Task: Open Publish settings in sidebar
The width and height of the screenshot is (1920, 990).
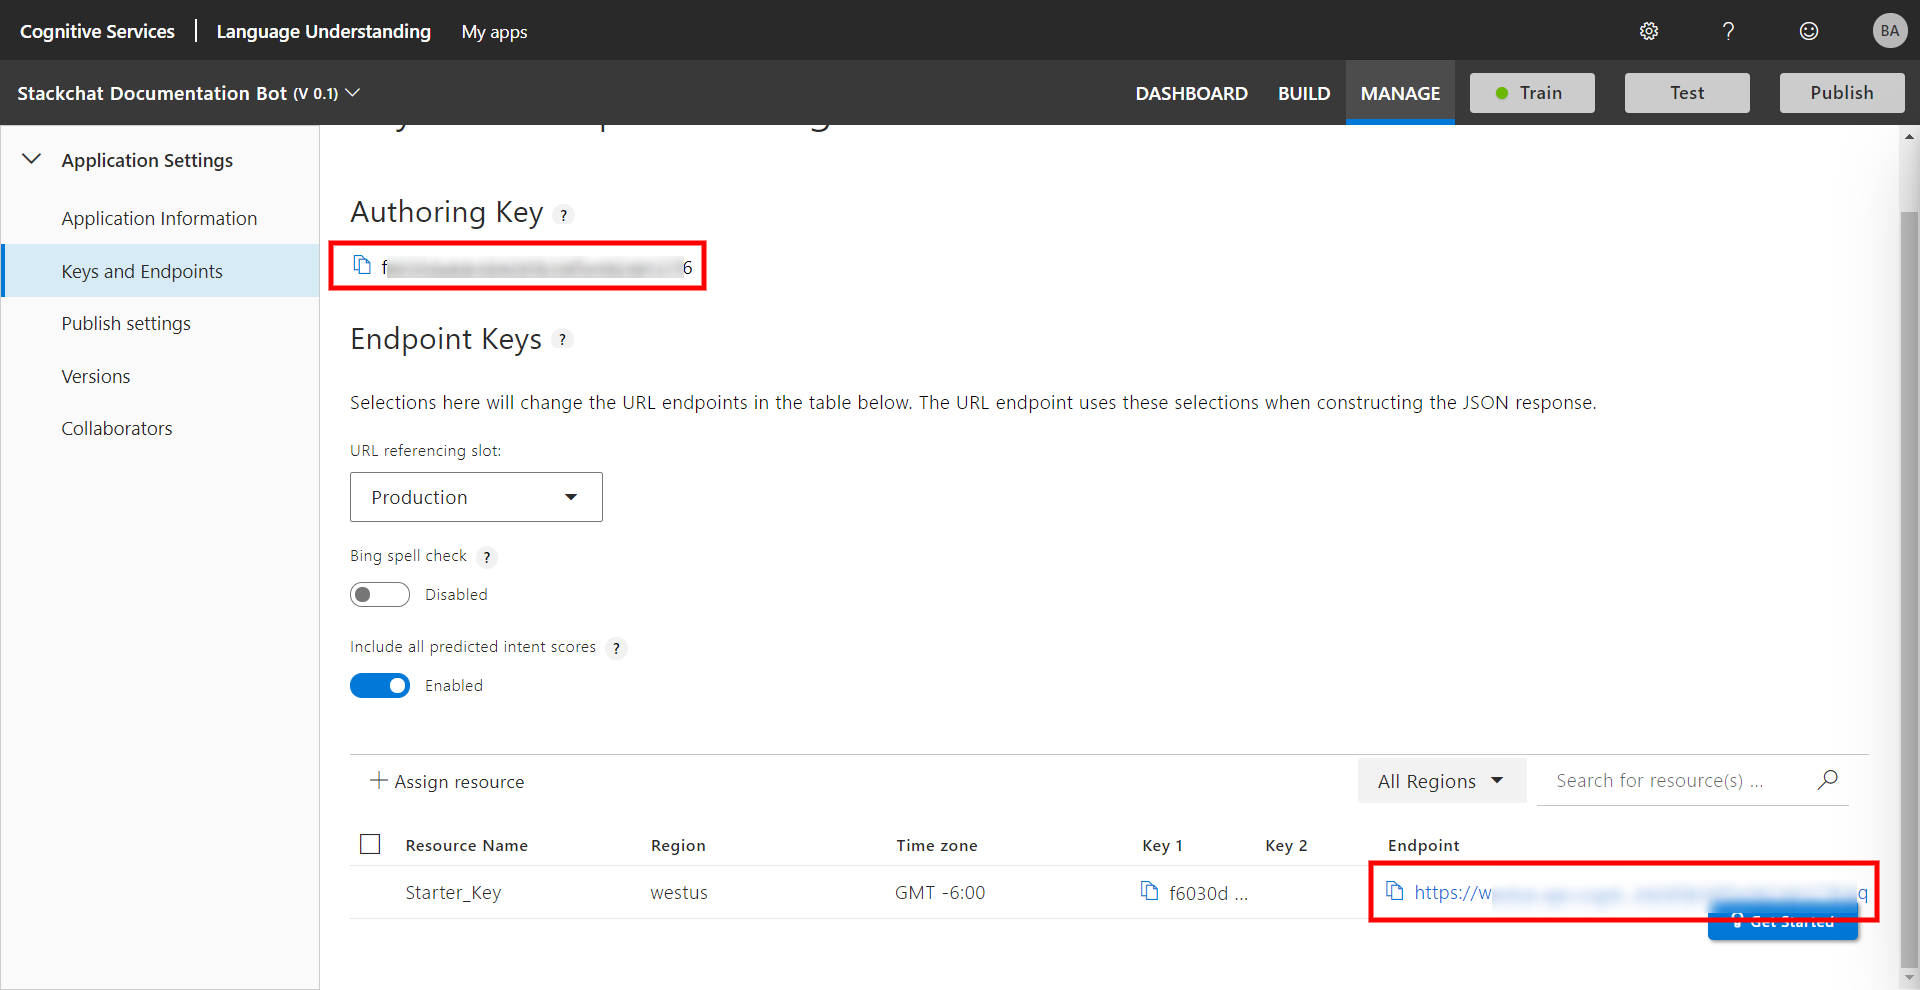Action: 126,323
